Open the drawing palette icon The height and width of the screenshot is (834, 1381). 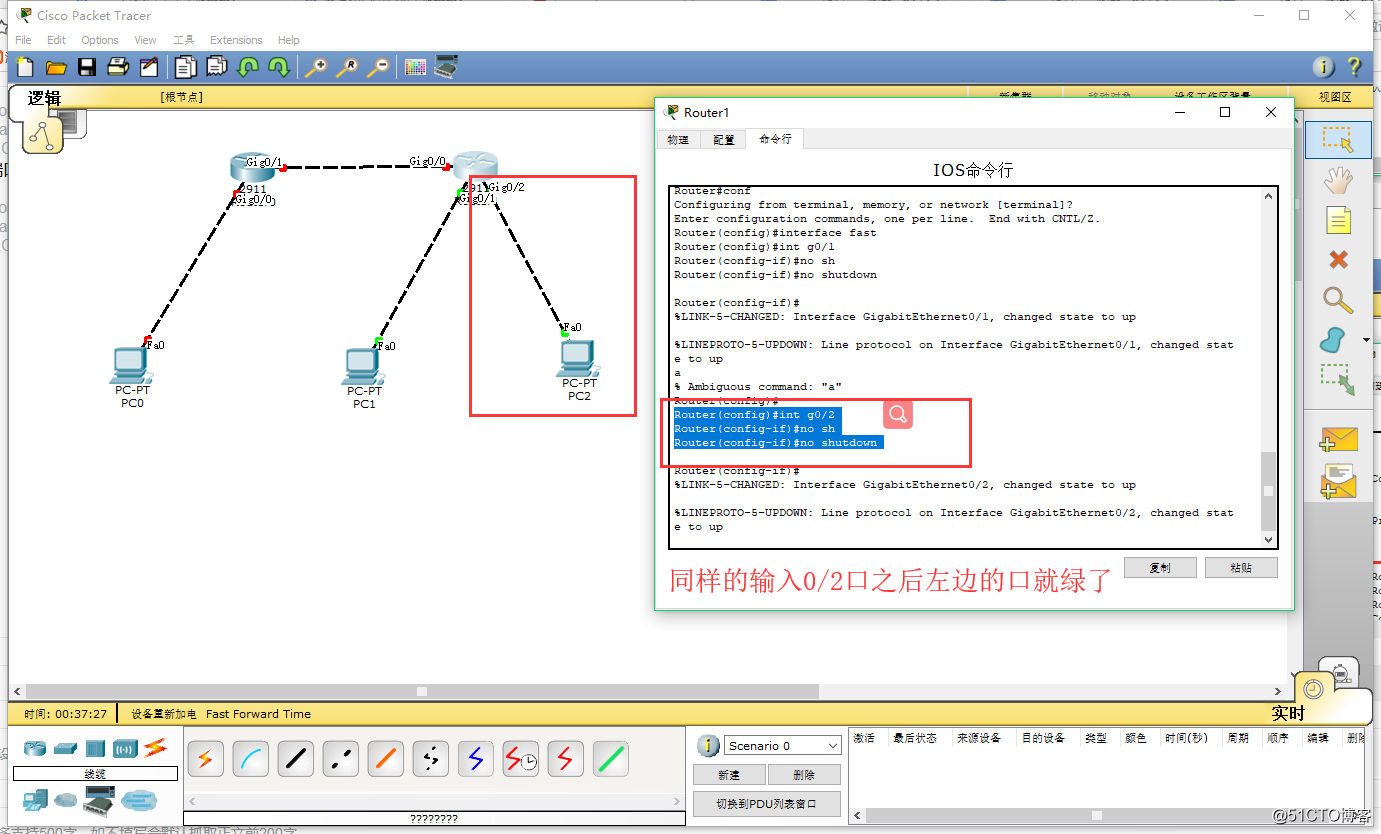pos(415,67)
